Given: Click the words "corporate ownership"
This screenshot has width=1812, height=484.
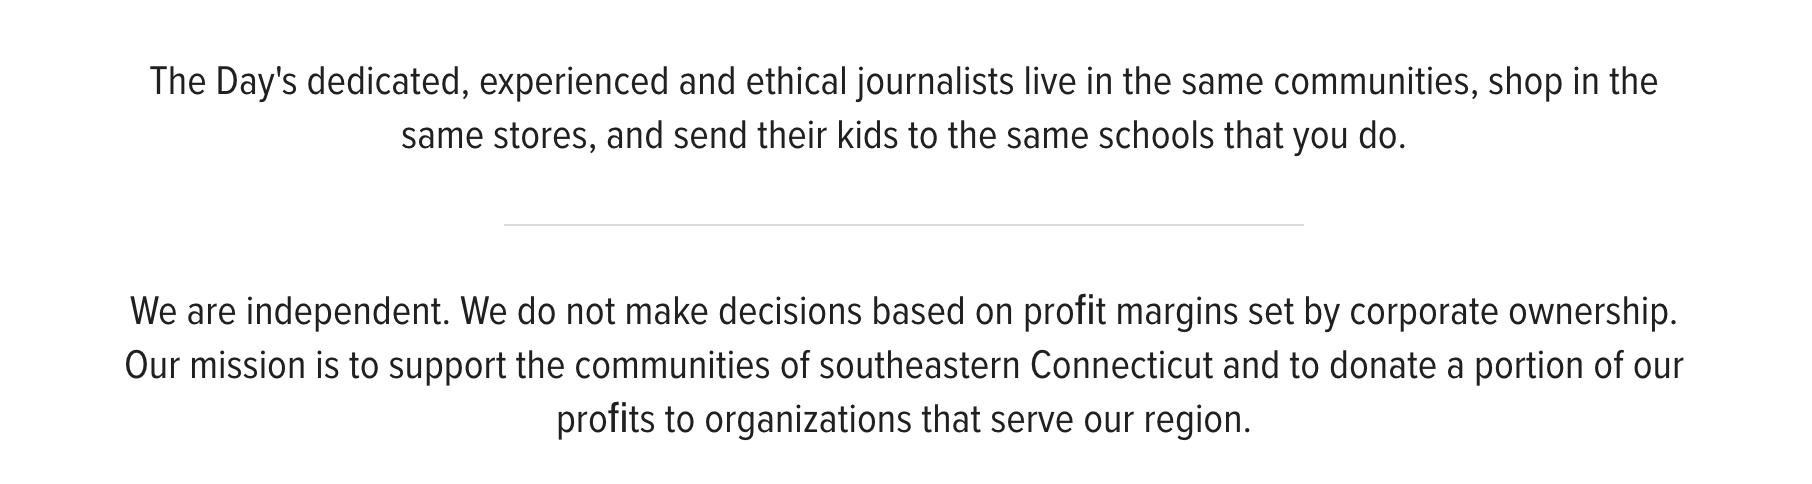Looking at the screenshot, I should [1511, 313].
